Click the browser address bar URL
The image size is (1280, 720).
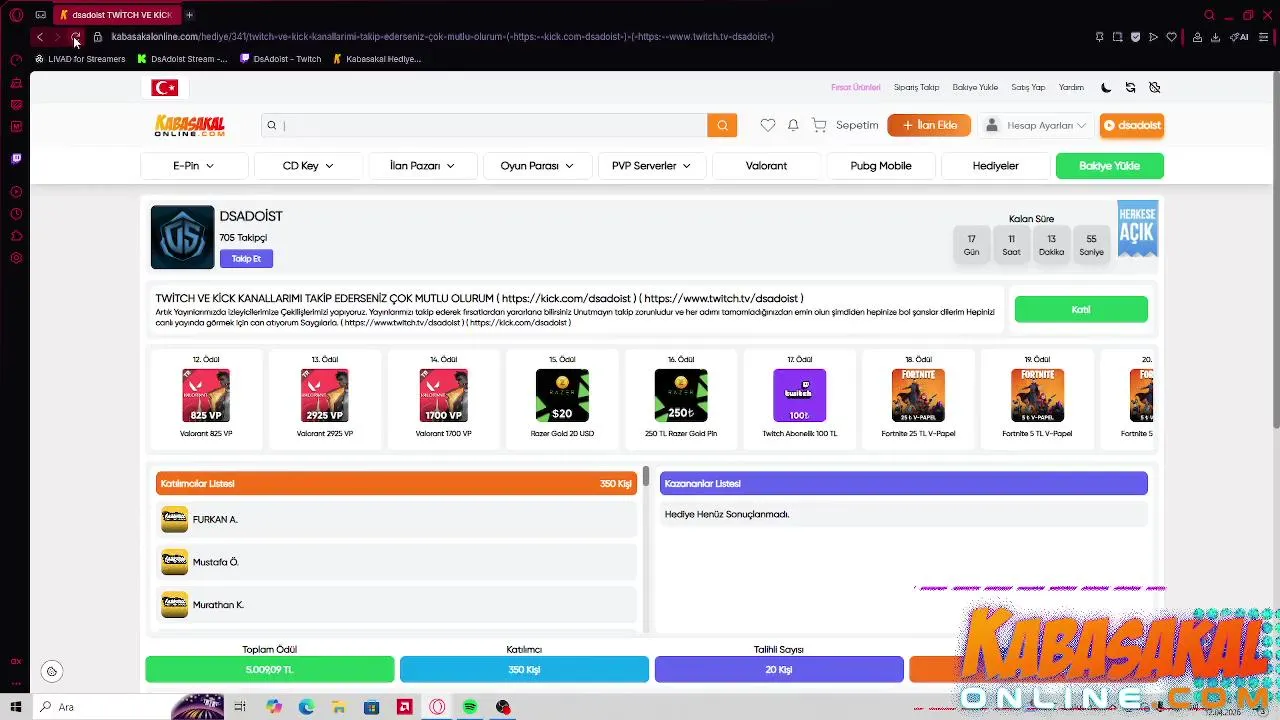pyautogui.click(x=442, y=37)
